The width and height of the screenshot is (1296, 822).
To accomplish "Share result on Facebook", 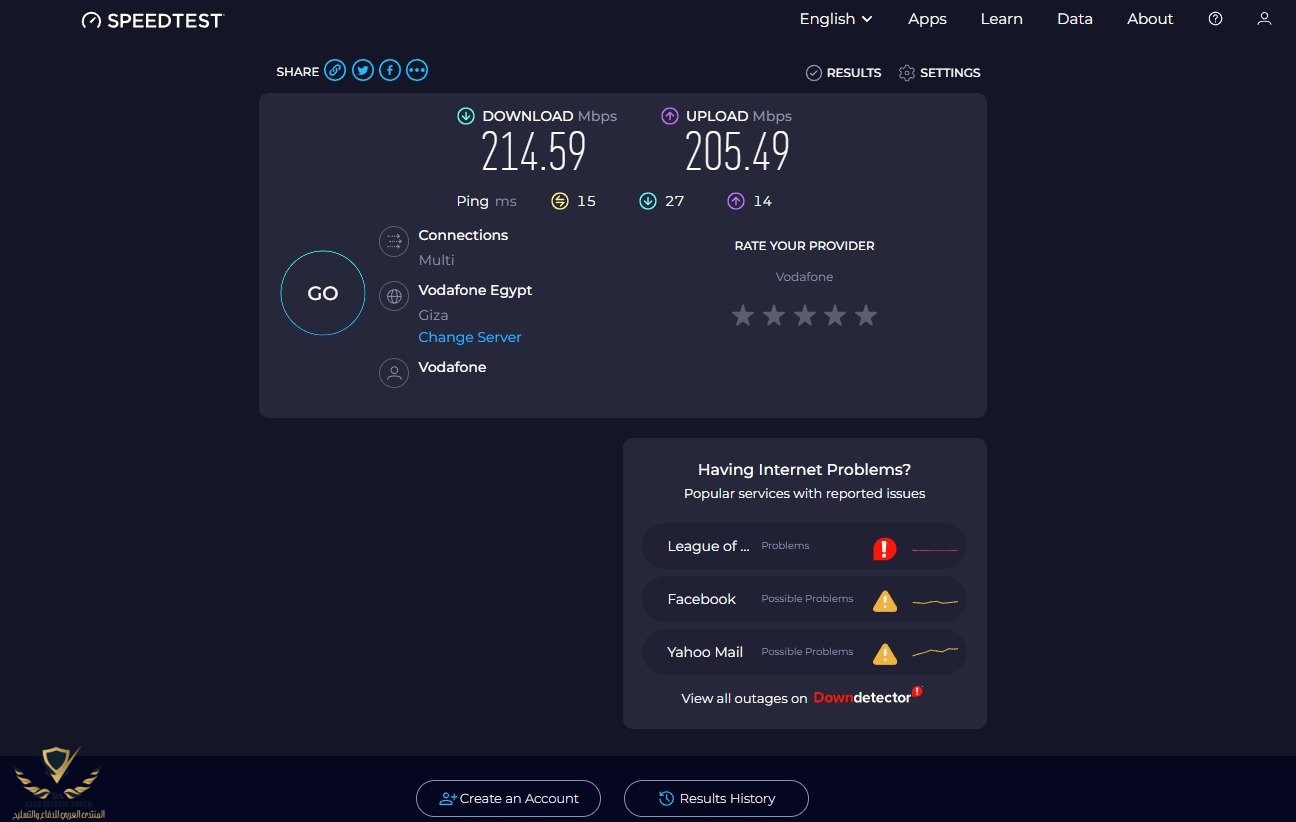I will coord(390,71).
